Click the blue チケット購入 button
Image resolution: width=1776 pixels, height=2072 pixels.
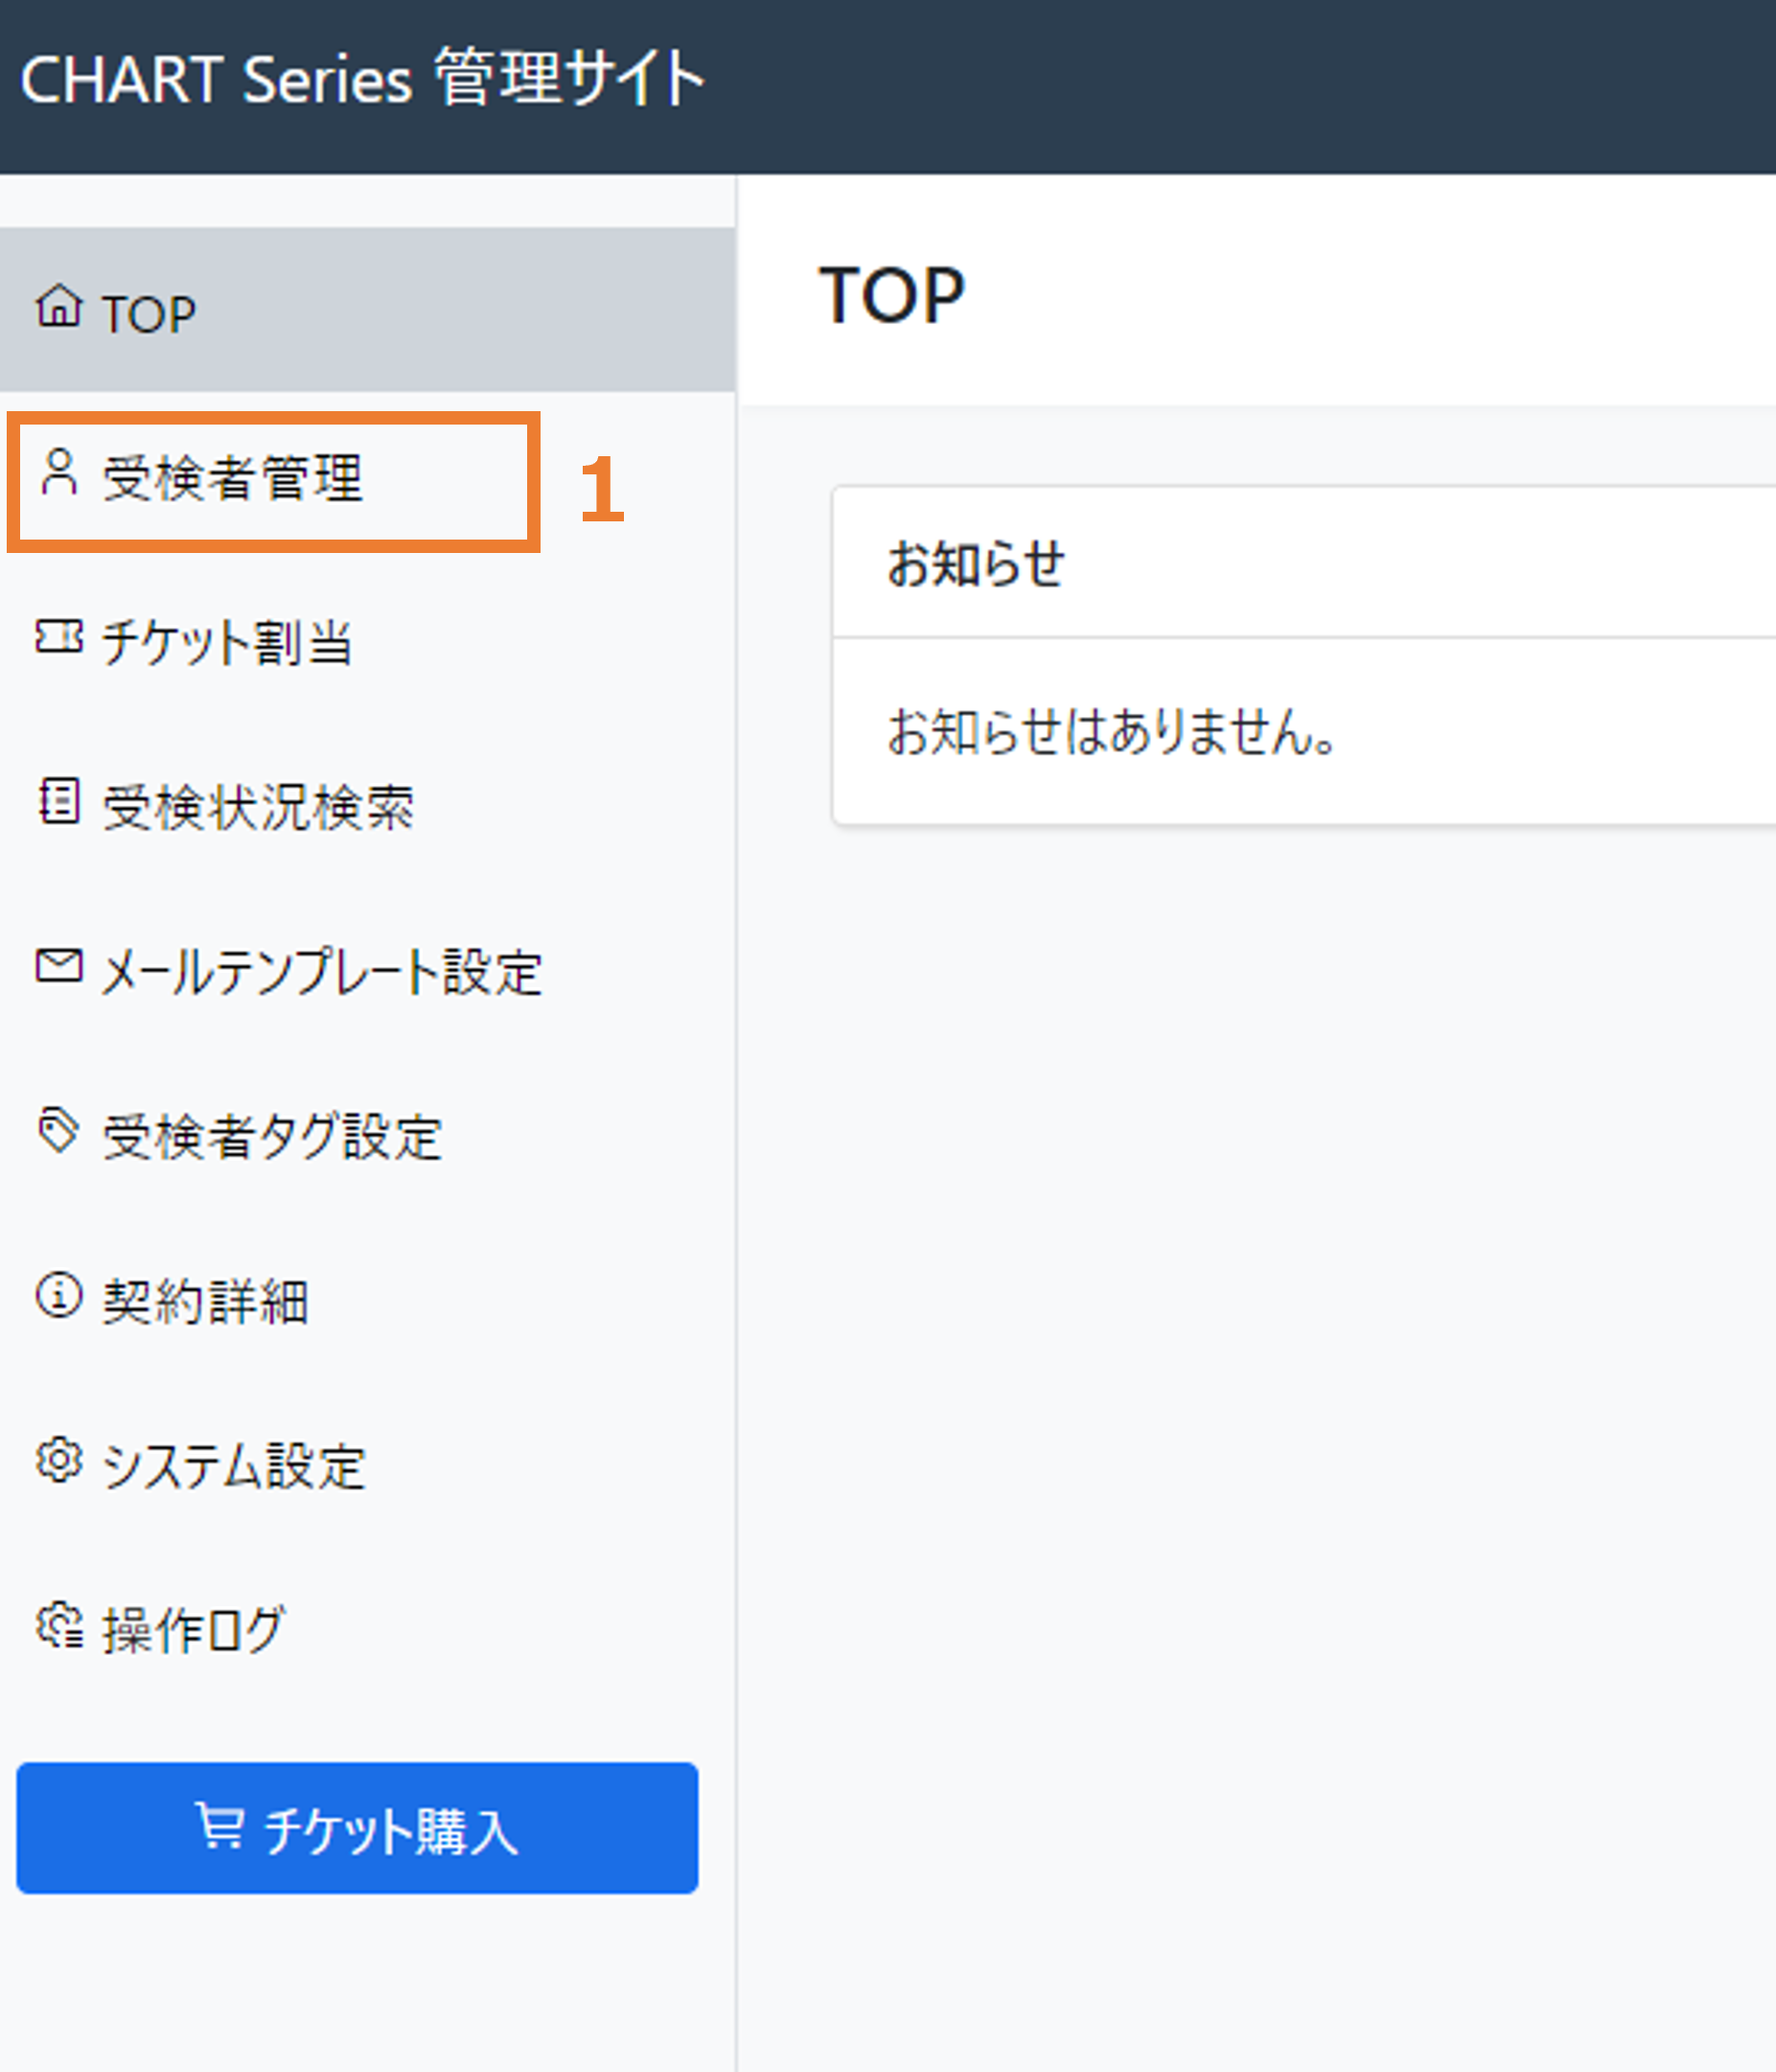[x=357, y=1827]
